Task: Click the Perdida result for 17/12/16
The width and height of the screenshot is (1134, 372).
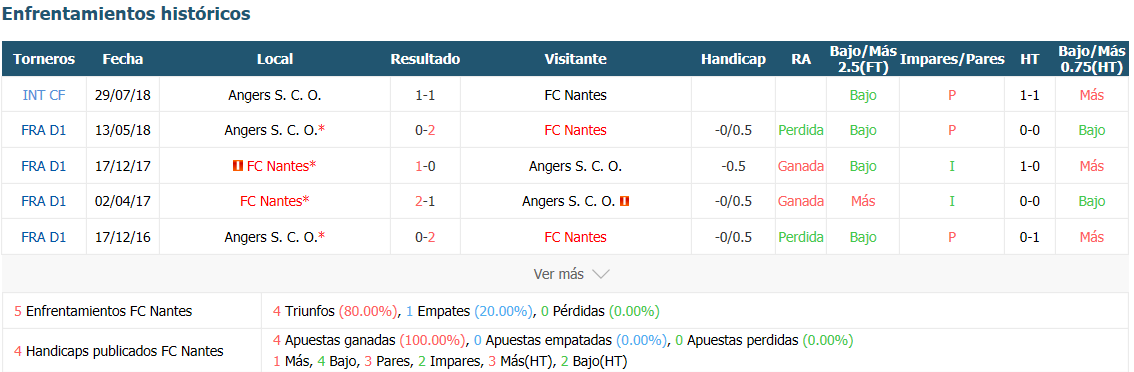Action: 801,237
